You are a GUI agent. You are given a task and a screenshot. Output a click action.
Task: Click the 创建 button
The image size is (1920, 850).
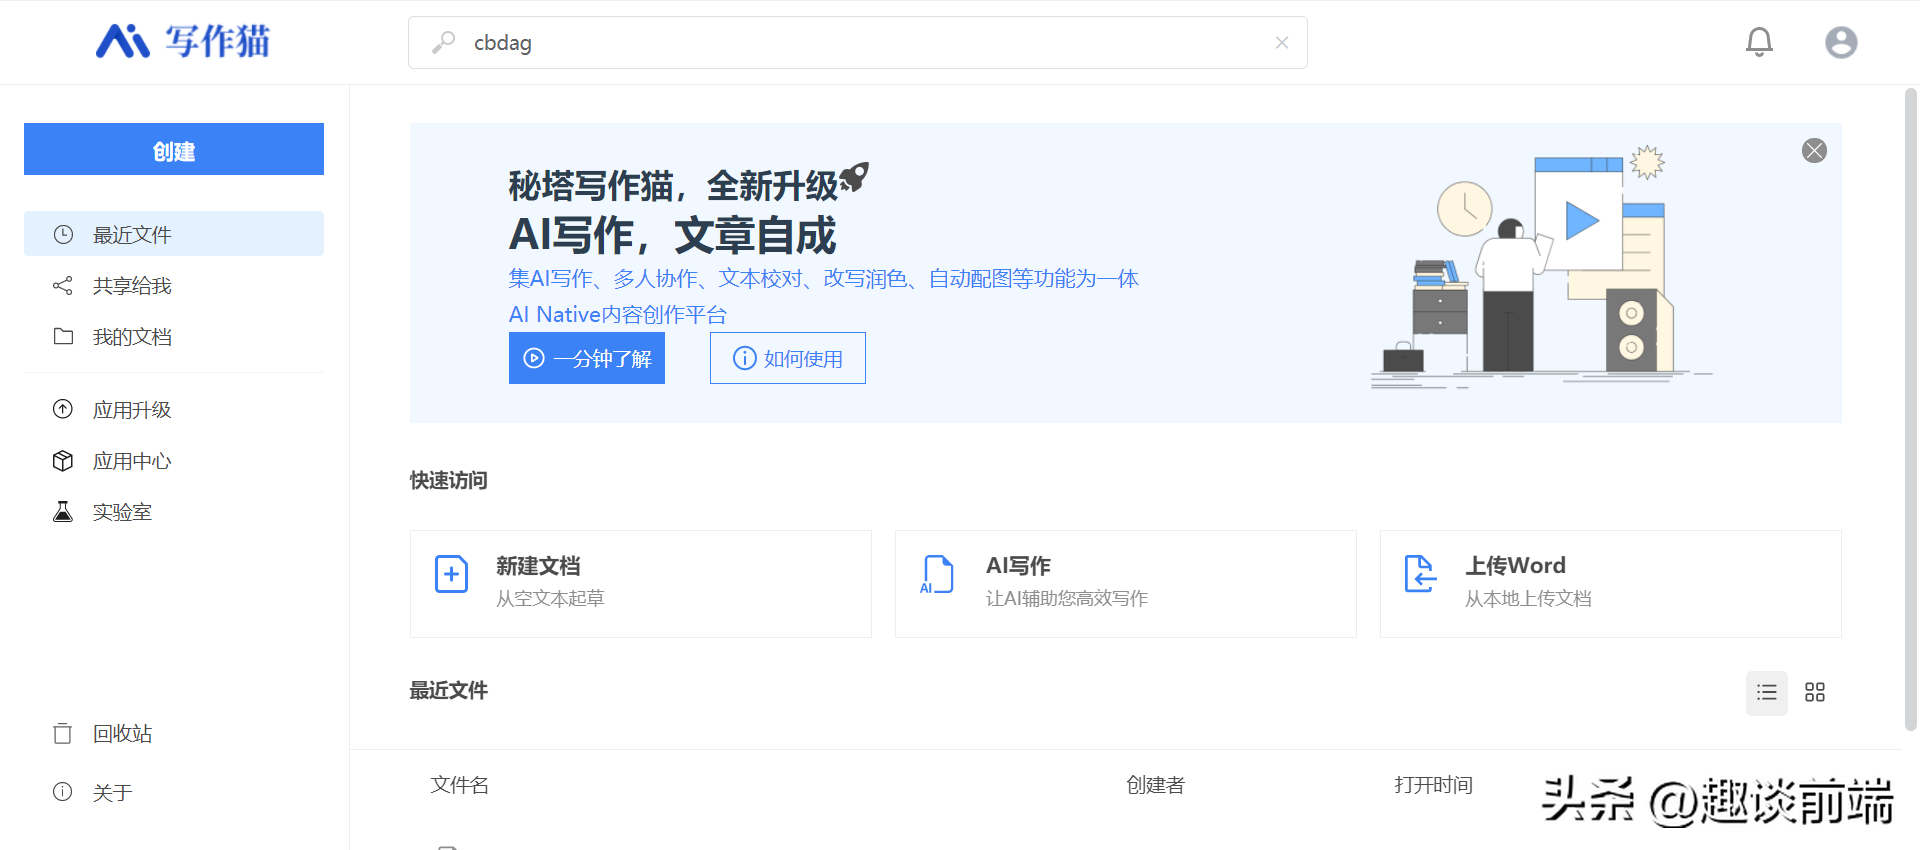174,149
